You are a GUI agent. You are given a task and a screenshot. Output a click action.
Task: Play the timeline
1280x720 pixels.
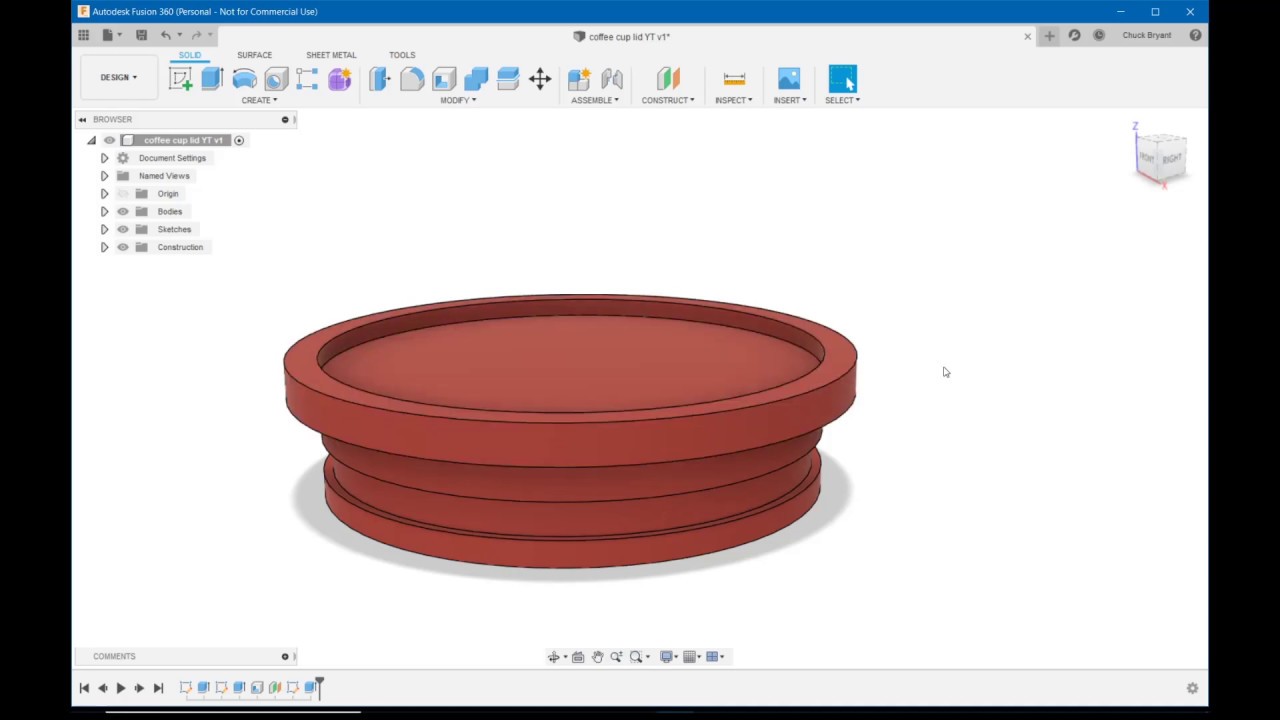121,688
